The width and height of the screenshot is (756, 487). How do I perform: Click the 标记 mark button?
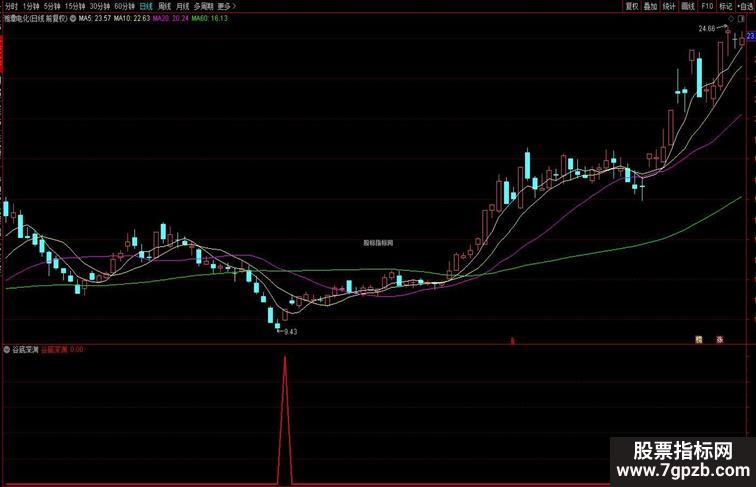(726, 6)
